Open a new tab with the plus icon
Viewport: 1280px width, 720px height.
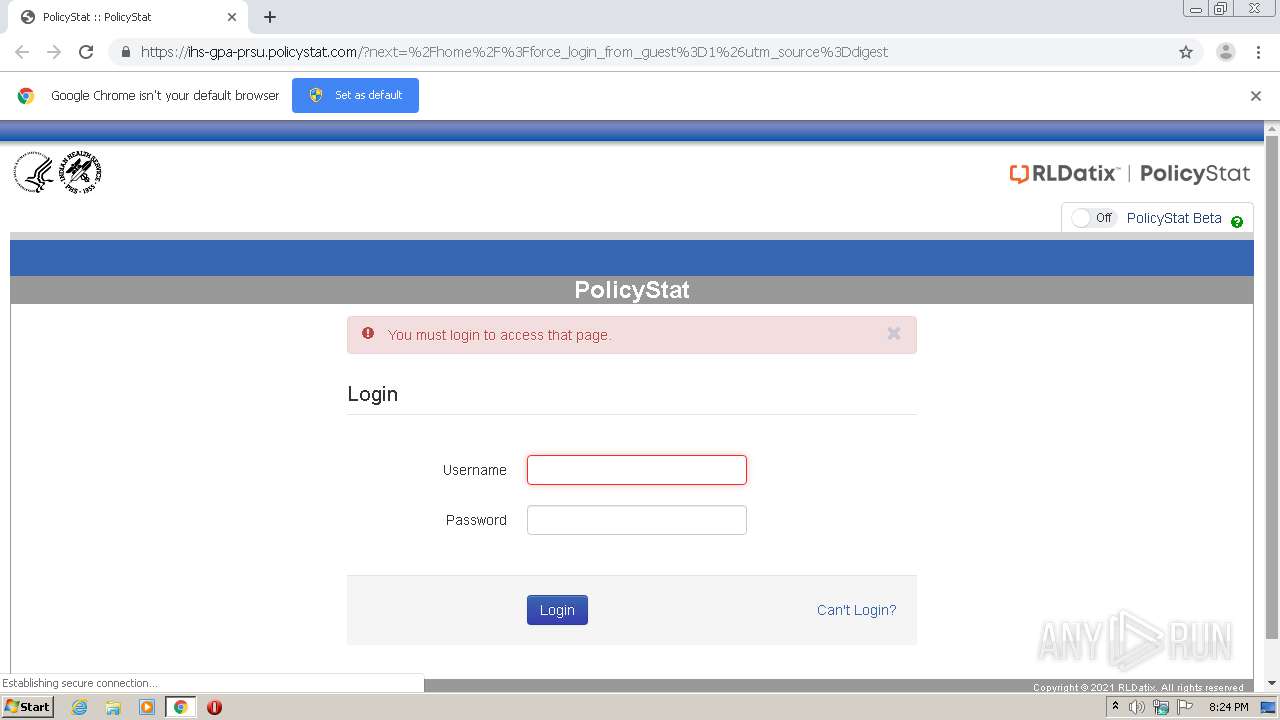coord(270,17)
